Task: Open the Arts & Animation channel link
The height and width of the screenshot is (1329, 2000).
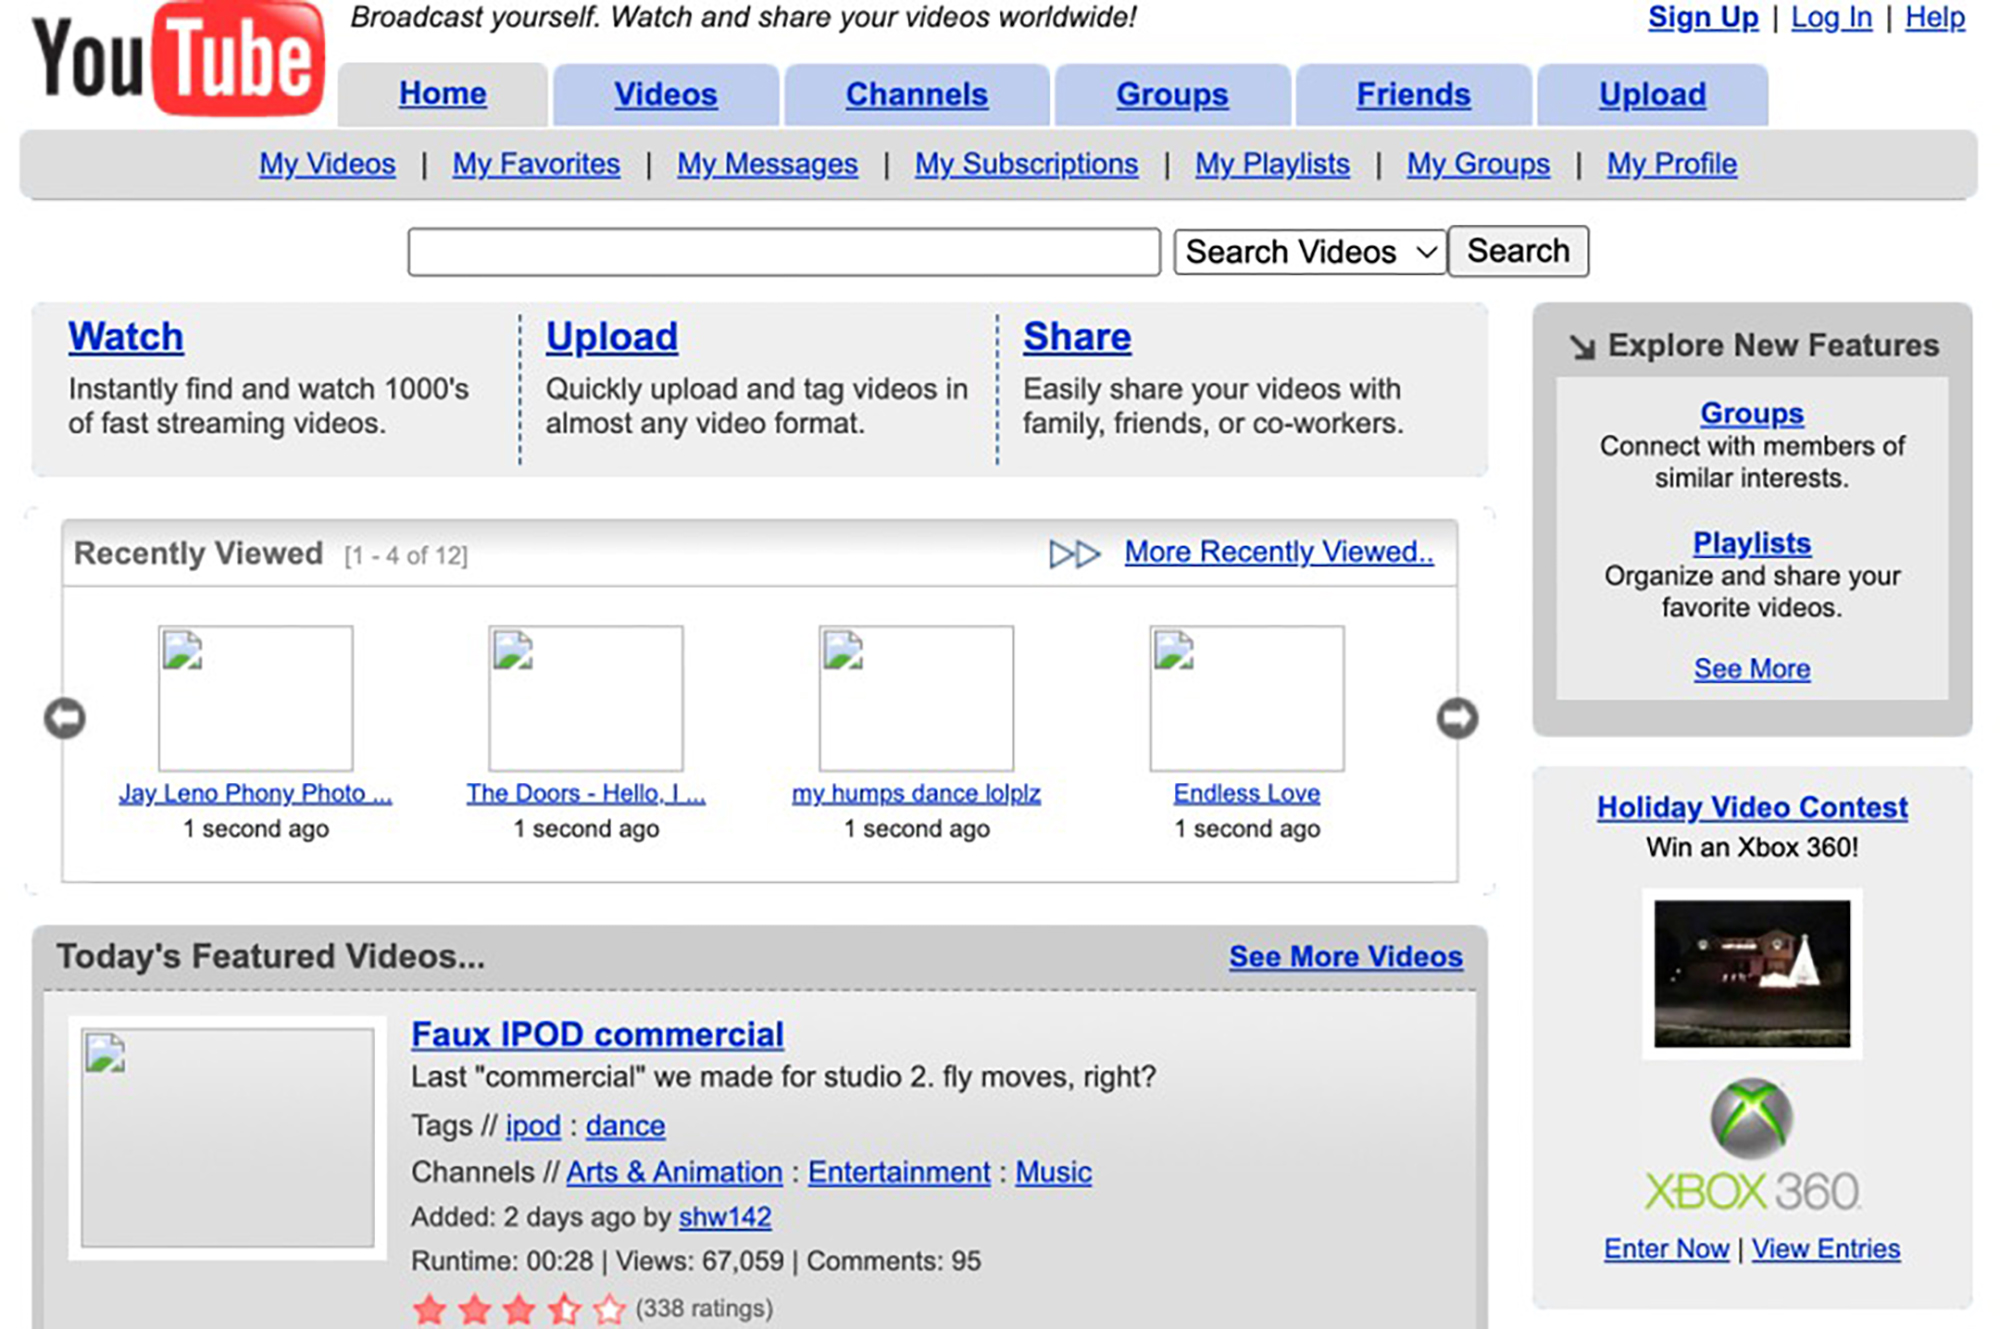Action: [x=674, y=1172]
